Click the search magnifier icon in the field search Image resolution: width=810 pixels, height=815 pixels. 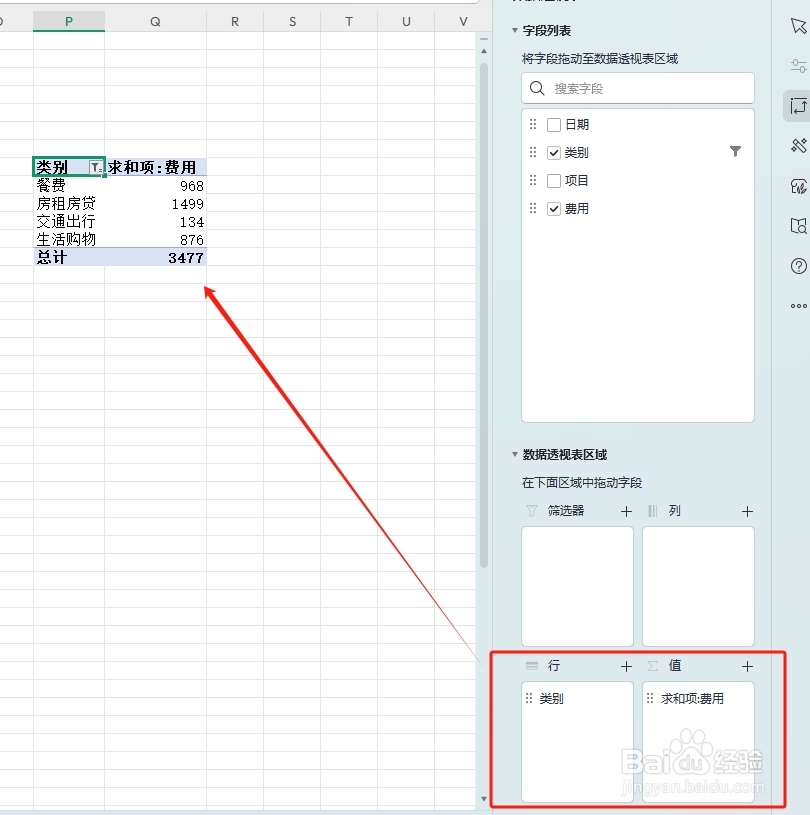pos(537,88)
